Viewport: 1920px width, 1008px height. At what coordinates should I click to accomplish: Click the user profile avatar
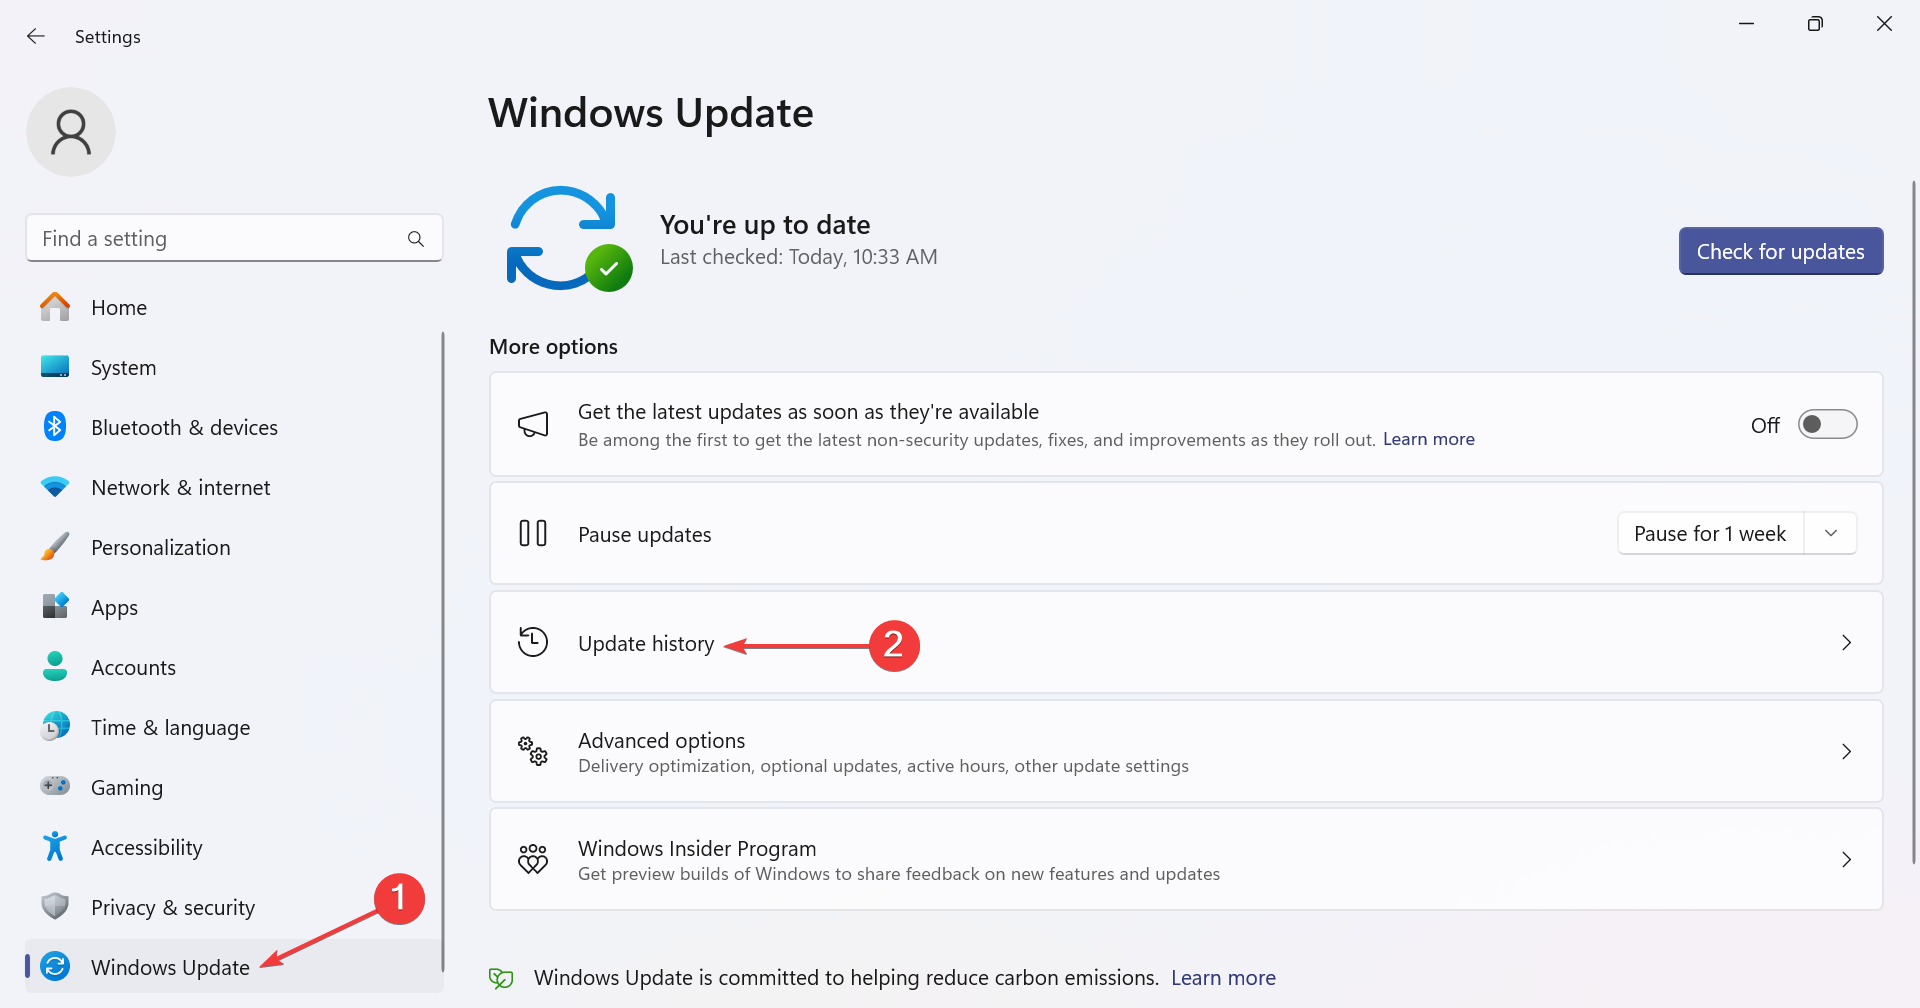[x=71, y=131]
